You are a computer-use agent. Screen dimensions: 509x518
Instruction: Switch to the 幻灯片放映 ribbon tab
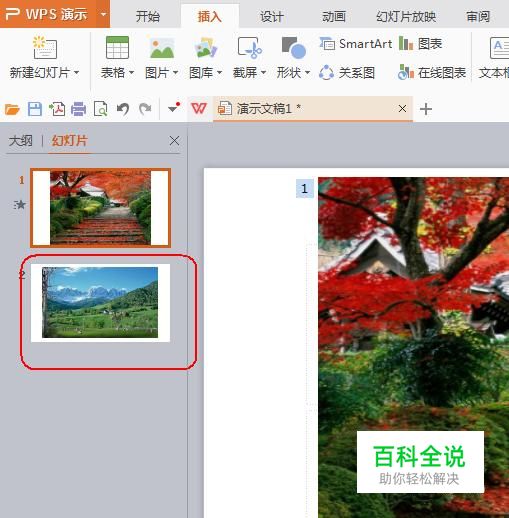pos(406,16)
